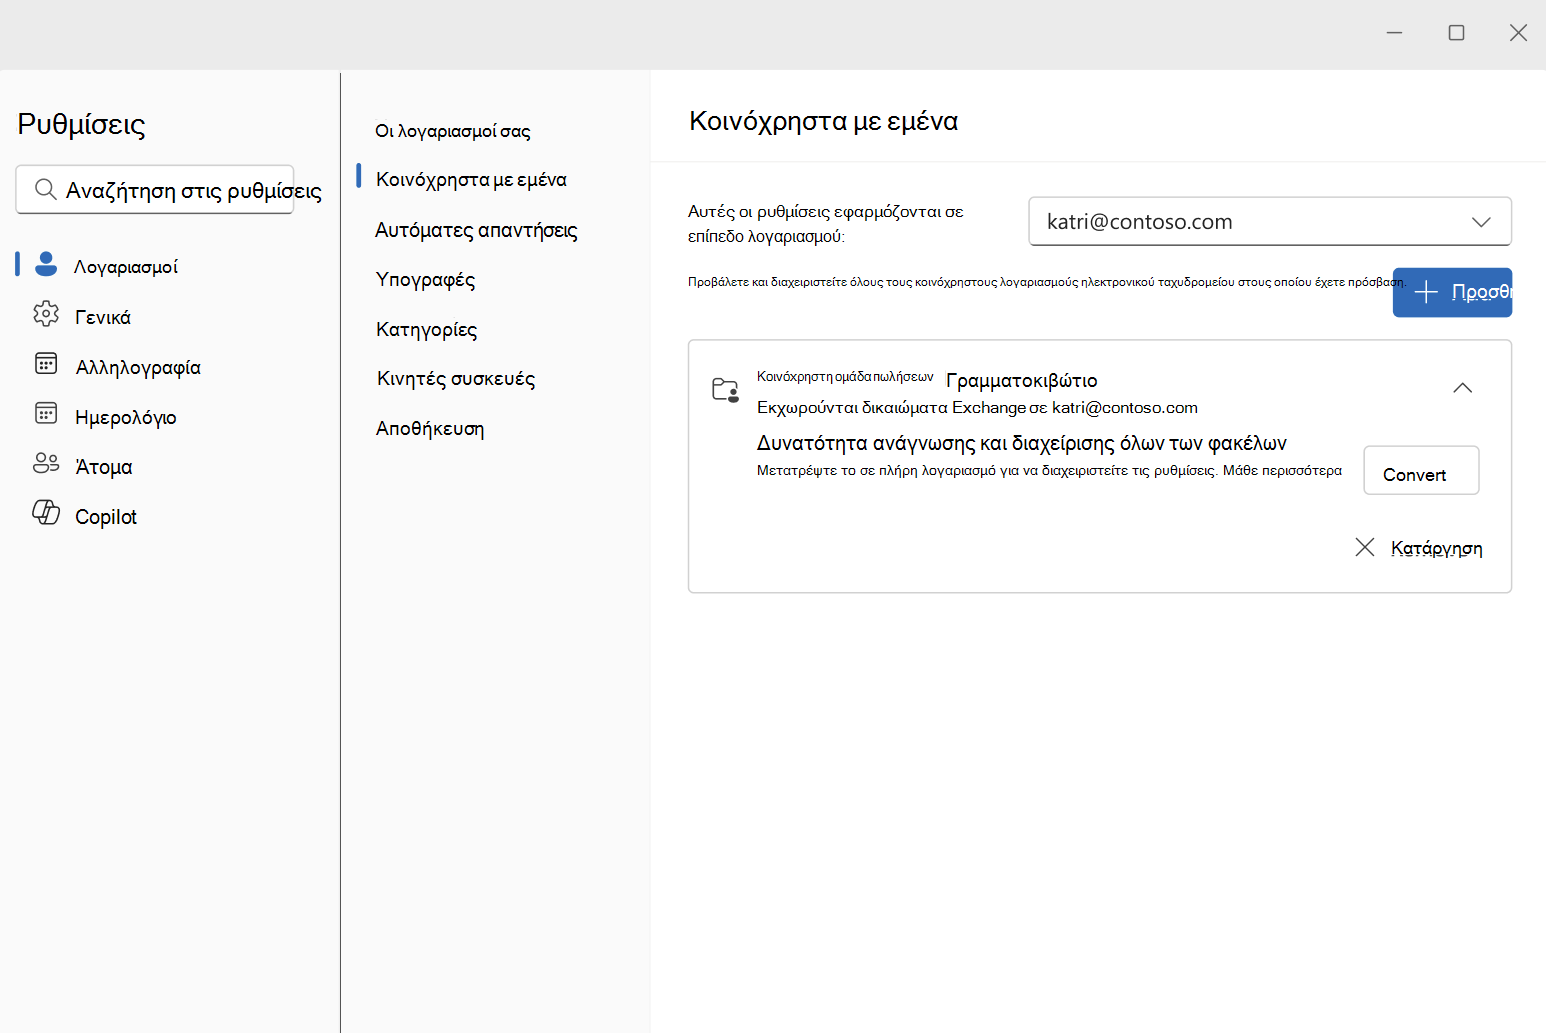Click the Γενικά gear icon
Image resolution: width=1546 pixels, height=1033 pixels.
point(46,314)
